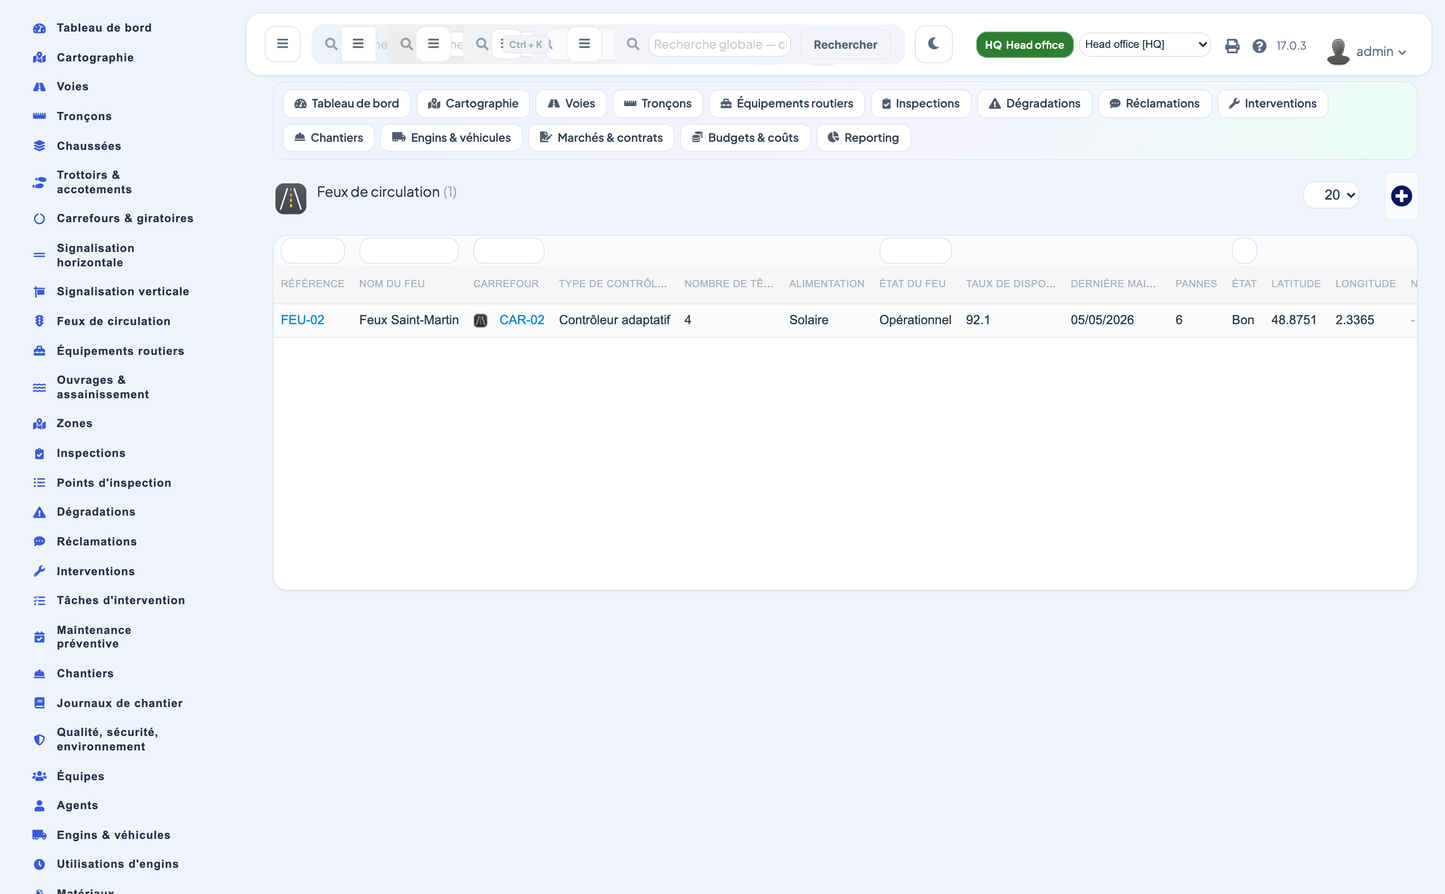Click the print icon in header

pos(1232,46)
